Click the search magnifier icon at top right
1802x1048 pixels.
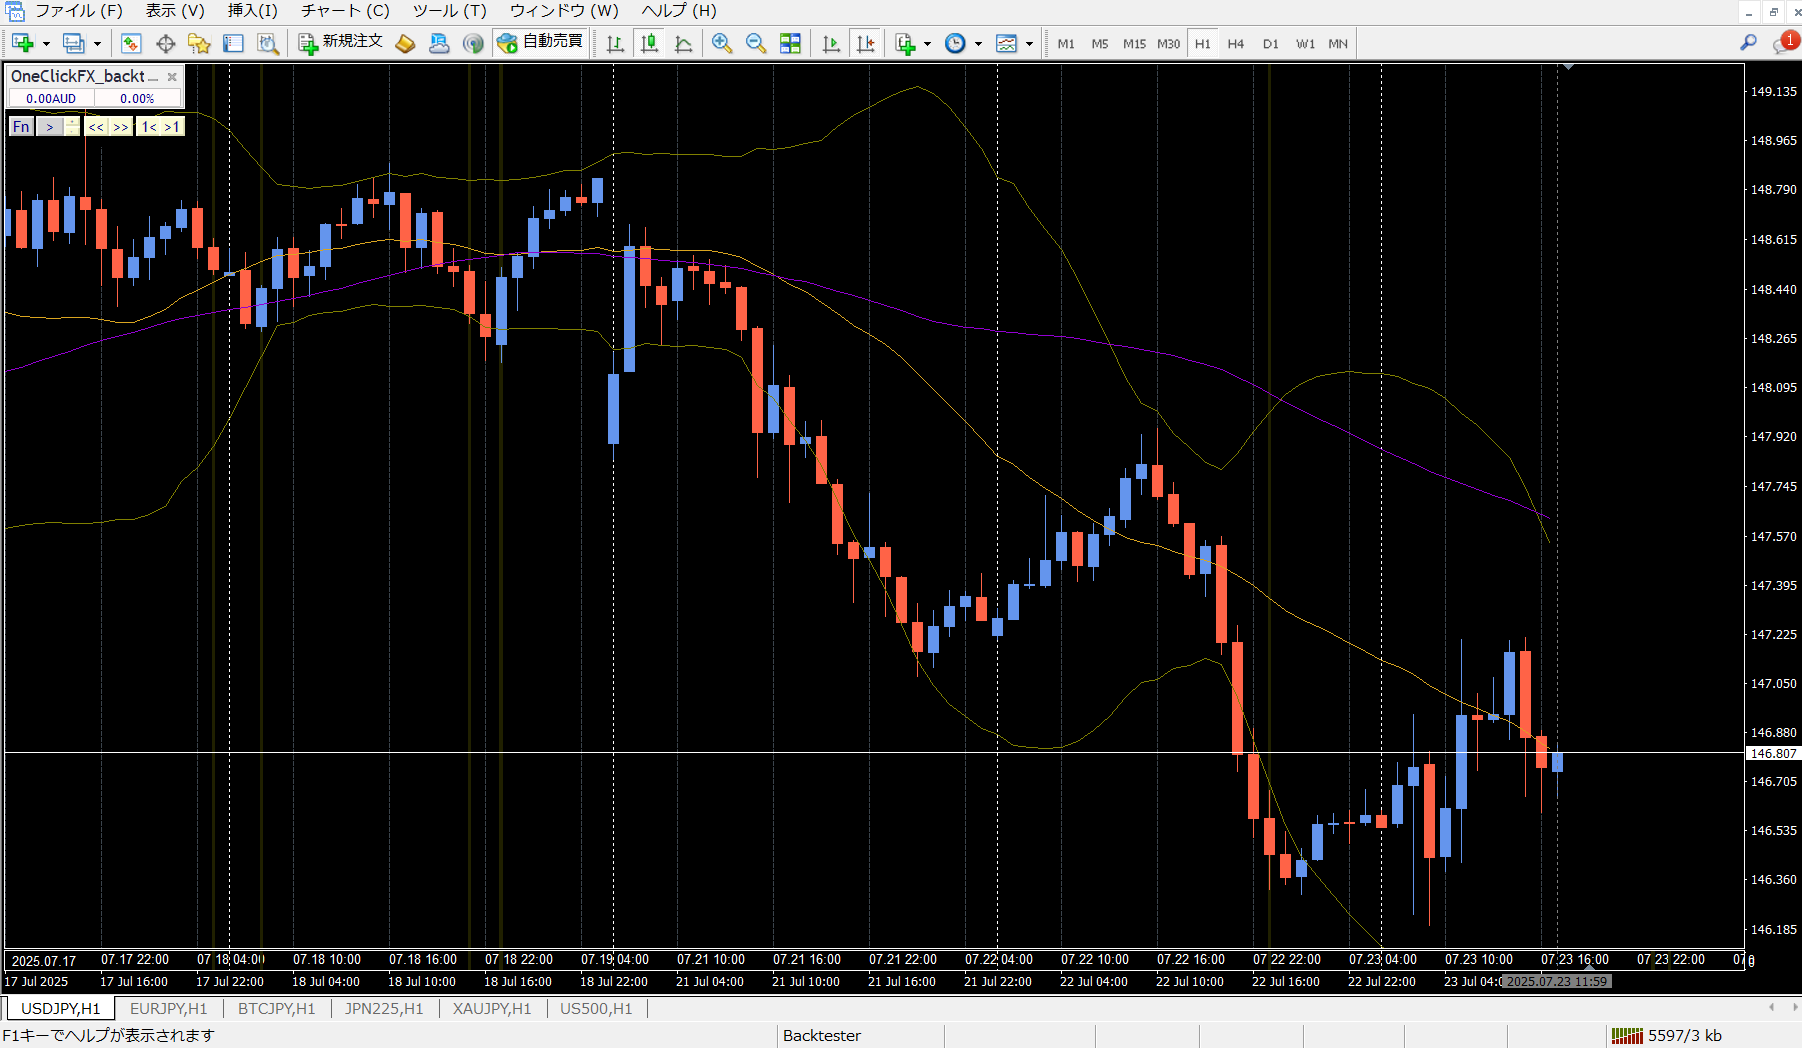pos(1748,42)
